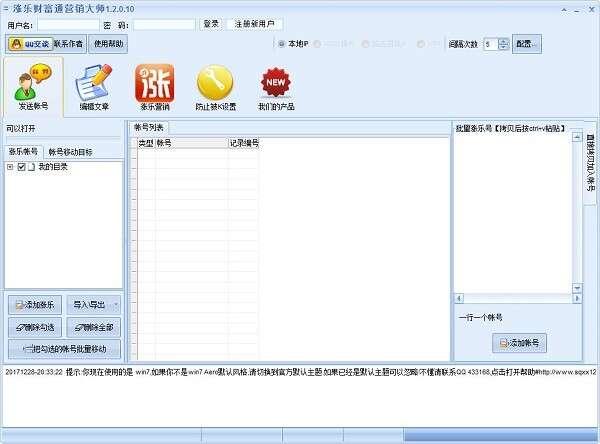Click the 登录 login button
The width and height of the screenshot is (600, 444).
pos(211,23)
